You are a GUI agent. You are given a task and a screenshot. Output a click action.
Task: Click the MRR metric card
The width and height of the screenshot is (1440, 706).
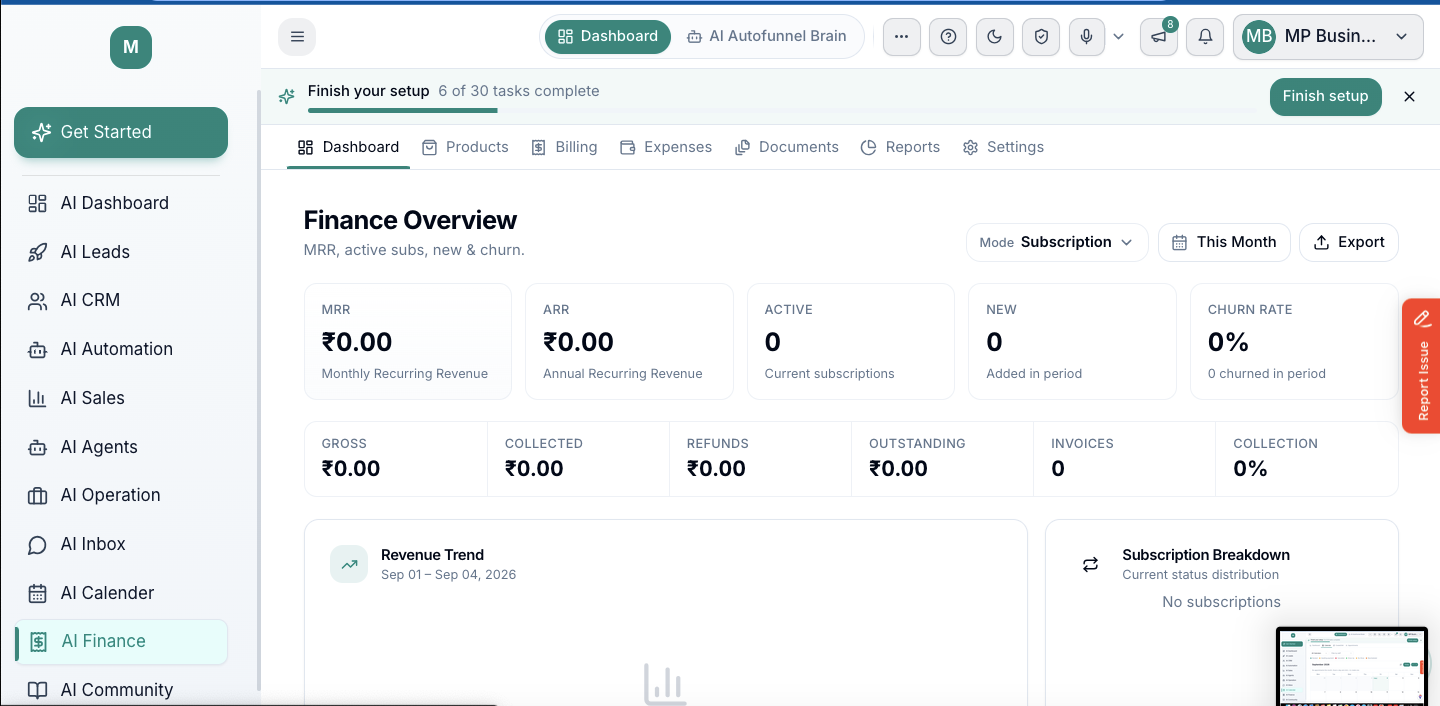(x=408, y=342)
